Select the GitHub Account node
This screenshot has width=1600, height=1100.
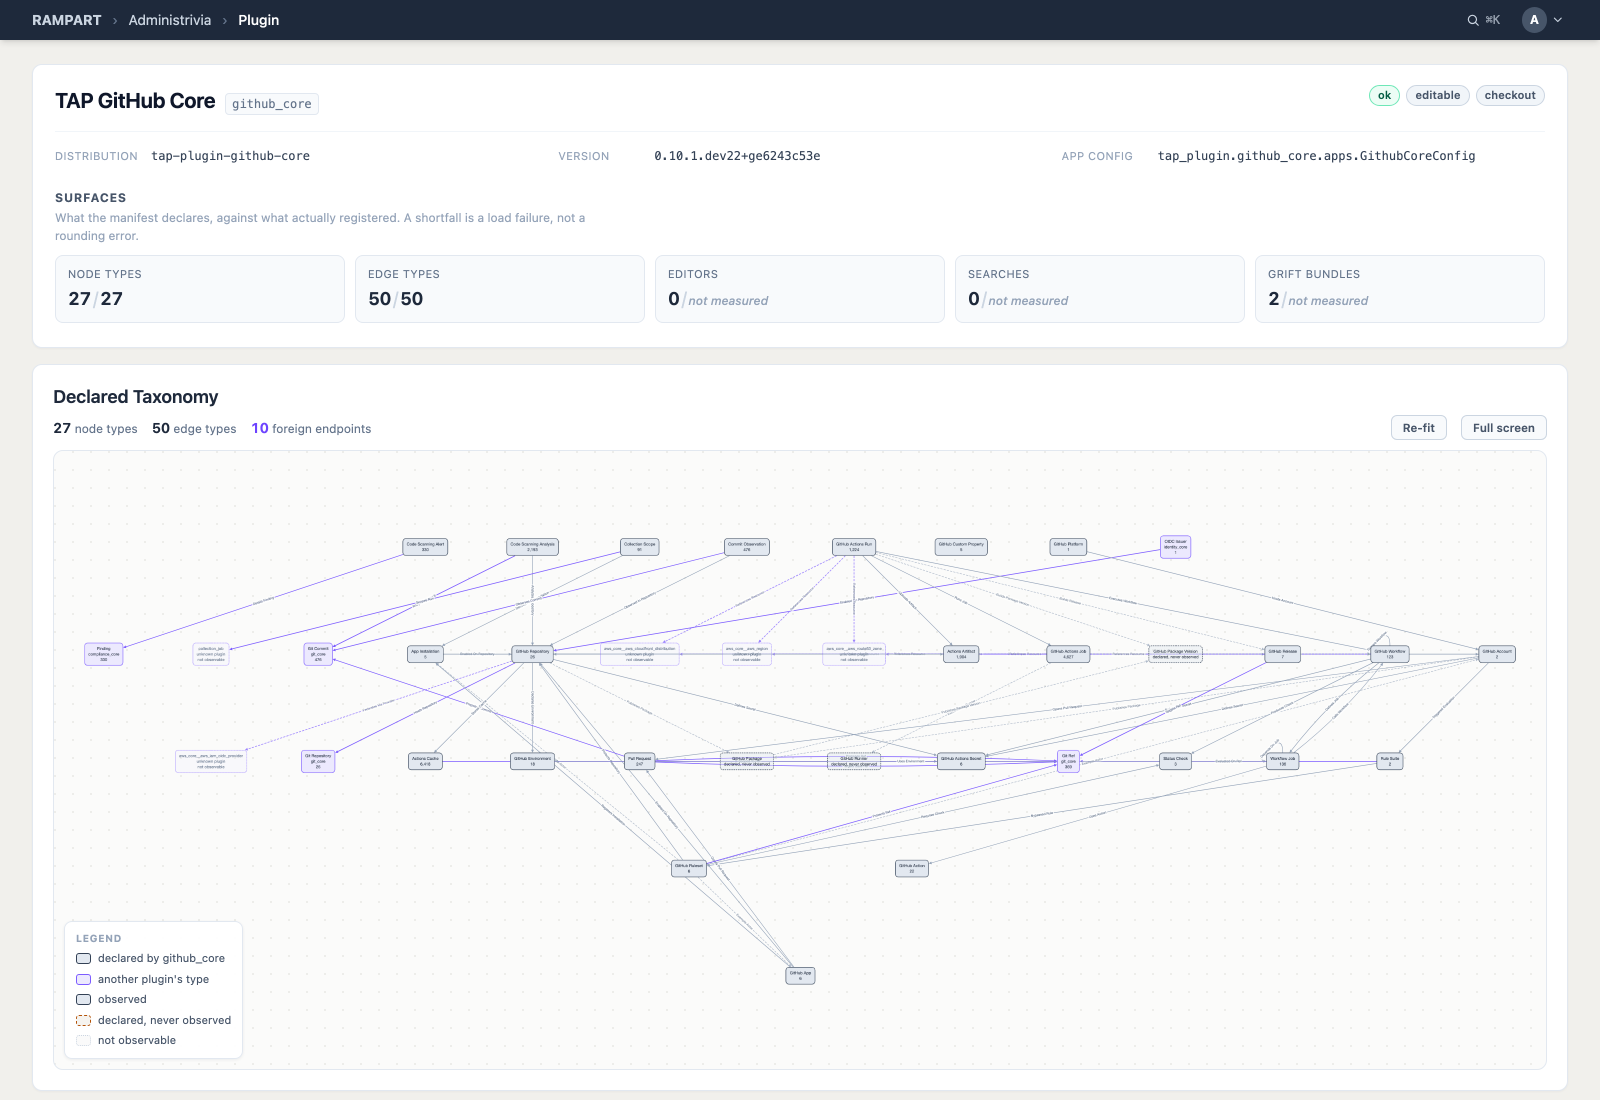pos(1497,654)
